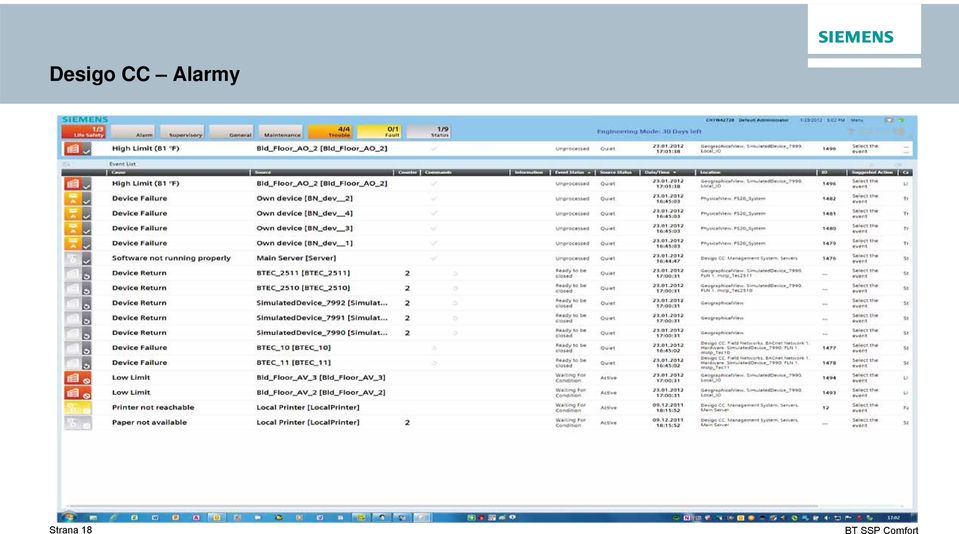Viewport: 959px width, 534px height.
Task: Click the Maintenance category button
Action: 280,132
